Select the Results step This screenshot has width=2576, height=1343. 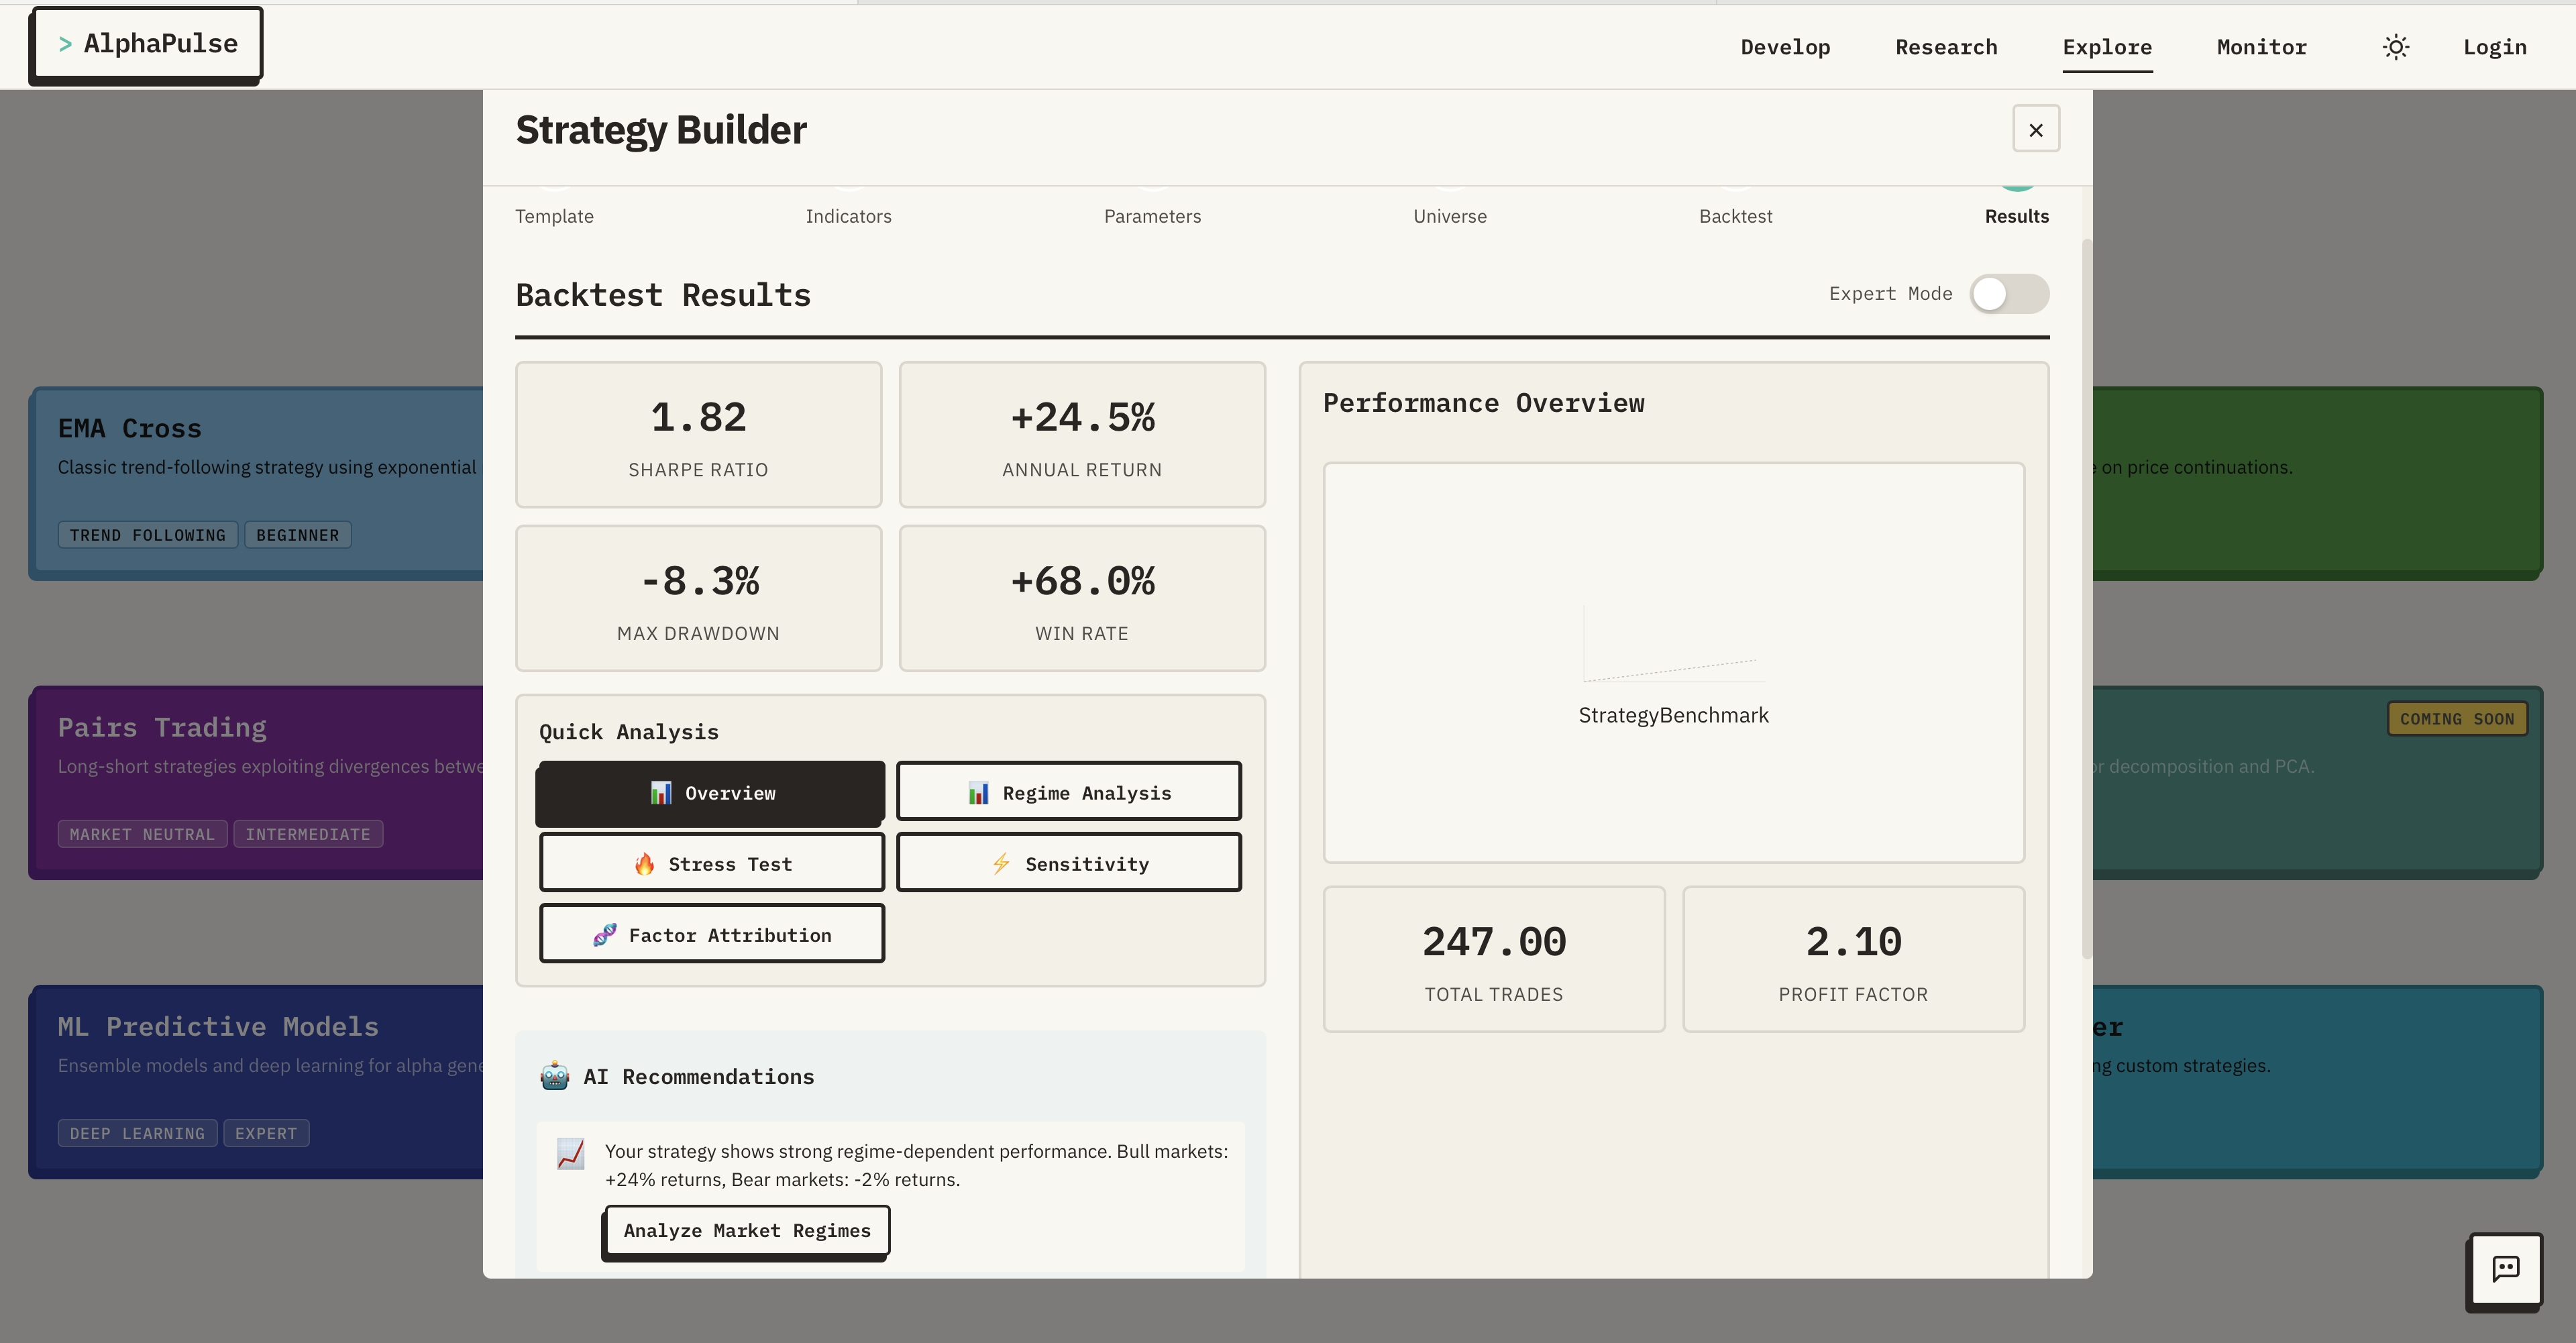point(2016,216)
